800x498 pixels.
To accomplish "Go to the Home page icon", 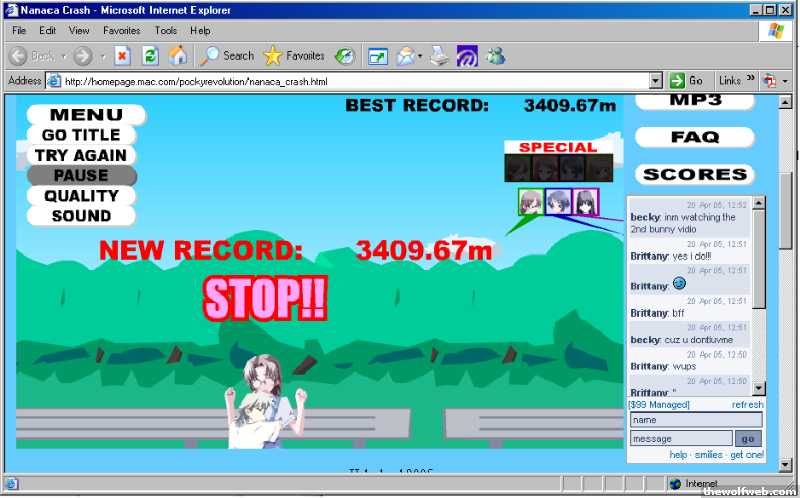I will [x=178, y=56].
